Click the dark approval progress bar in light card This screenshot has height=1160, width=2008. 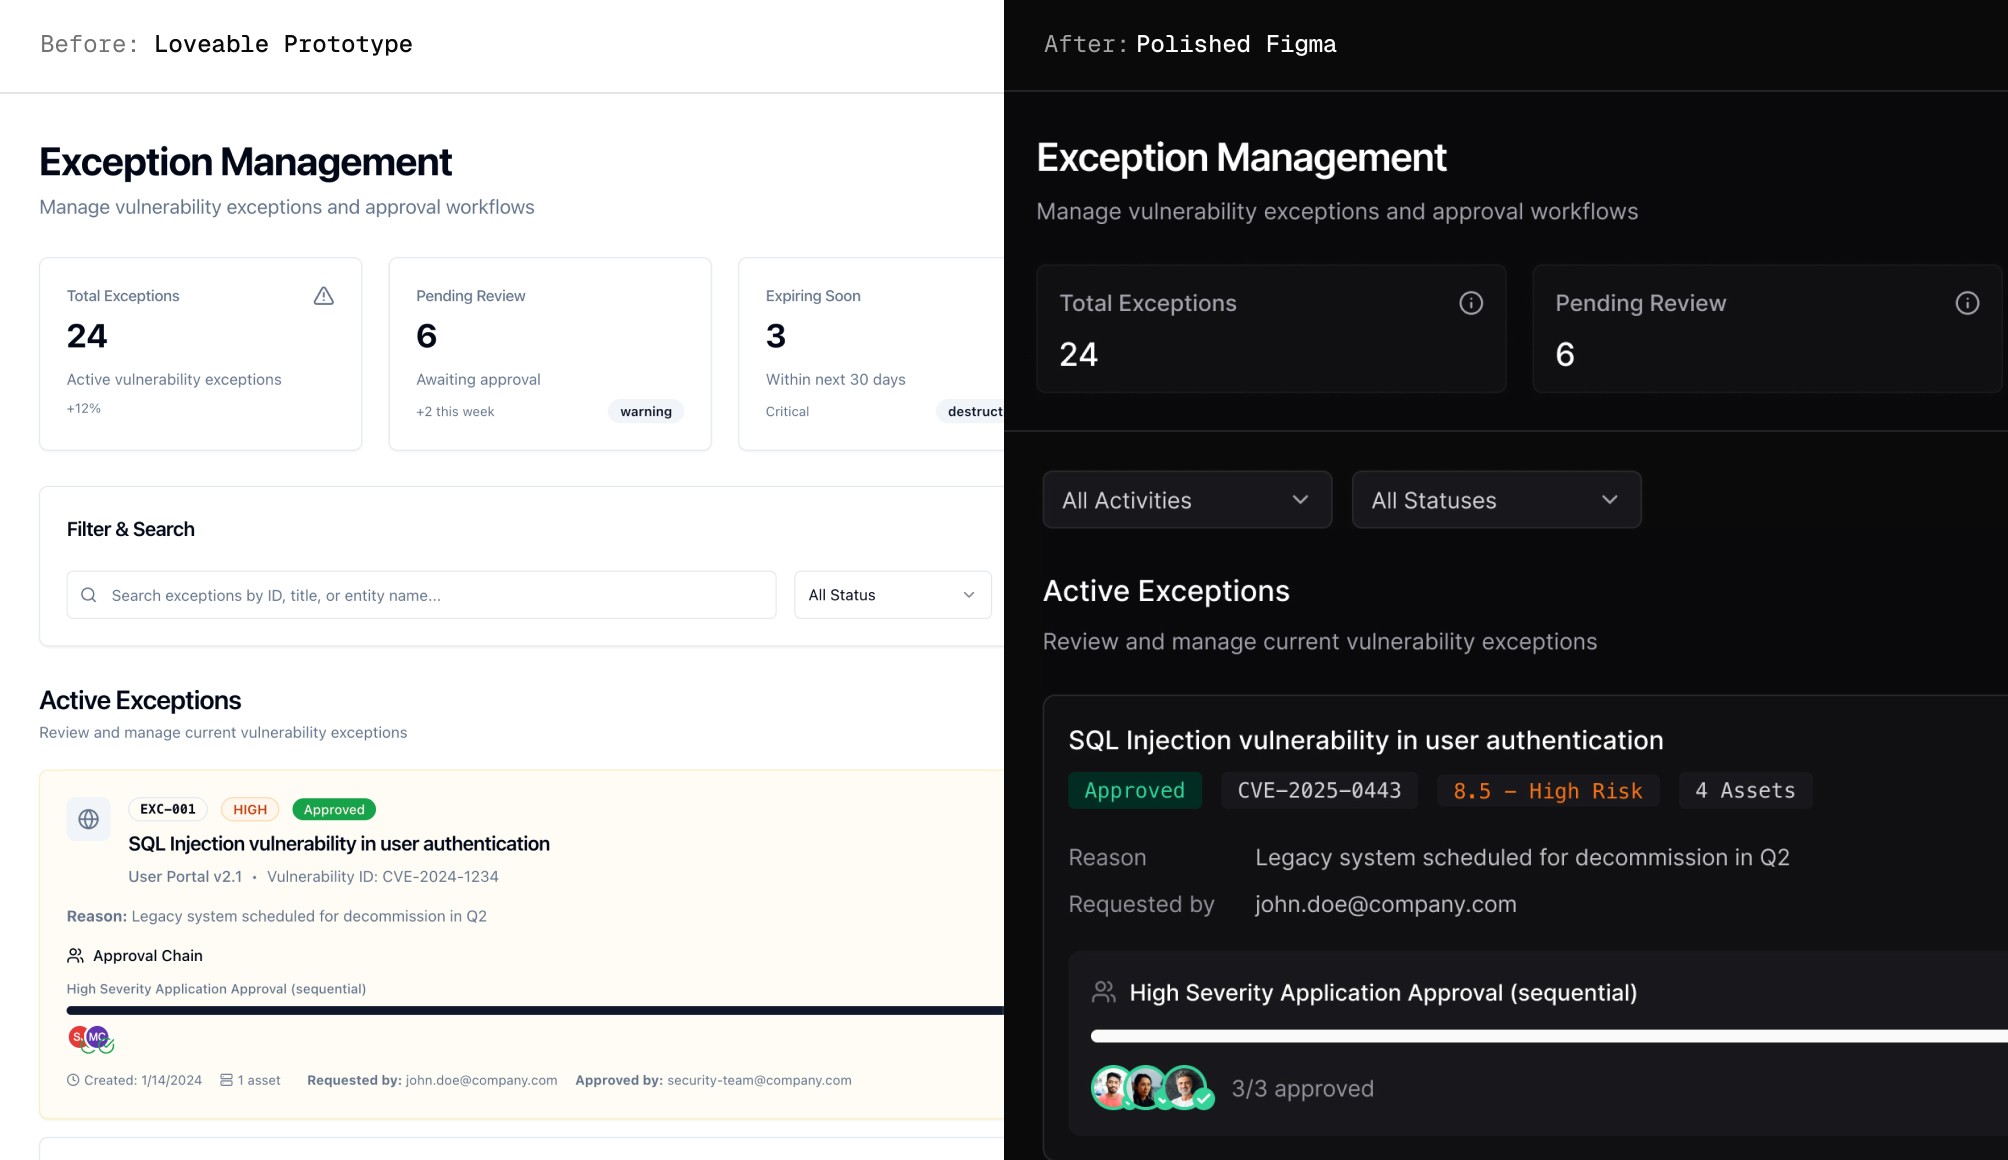pyautogui.click(x=534, y=1010)
